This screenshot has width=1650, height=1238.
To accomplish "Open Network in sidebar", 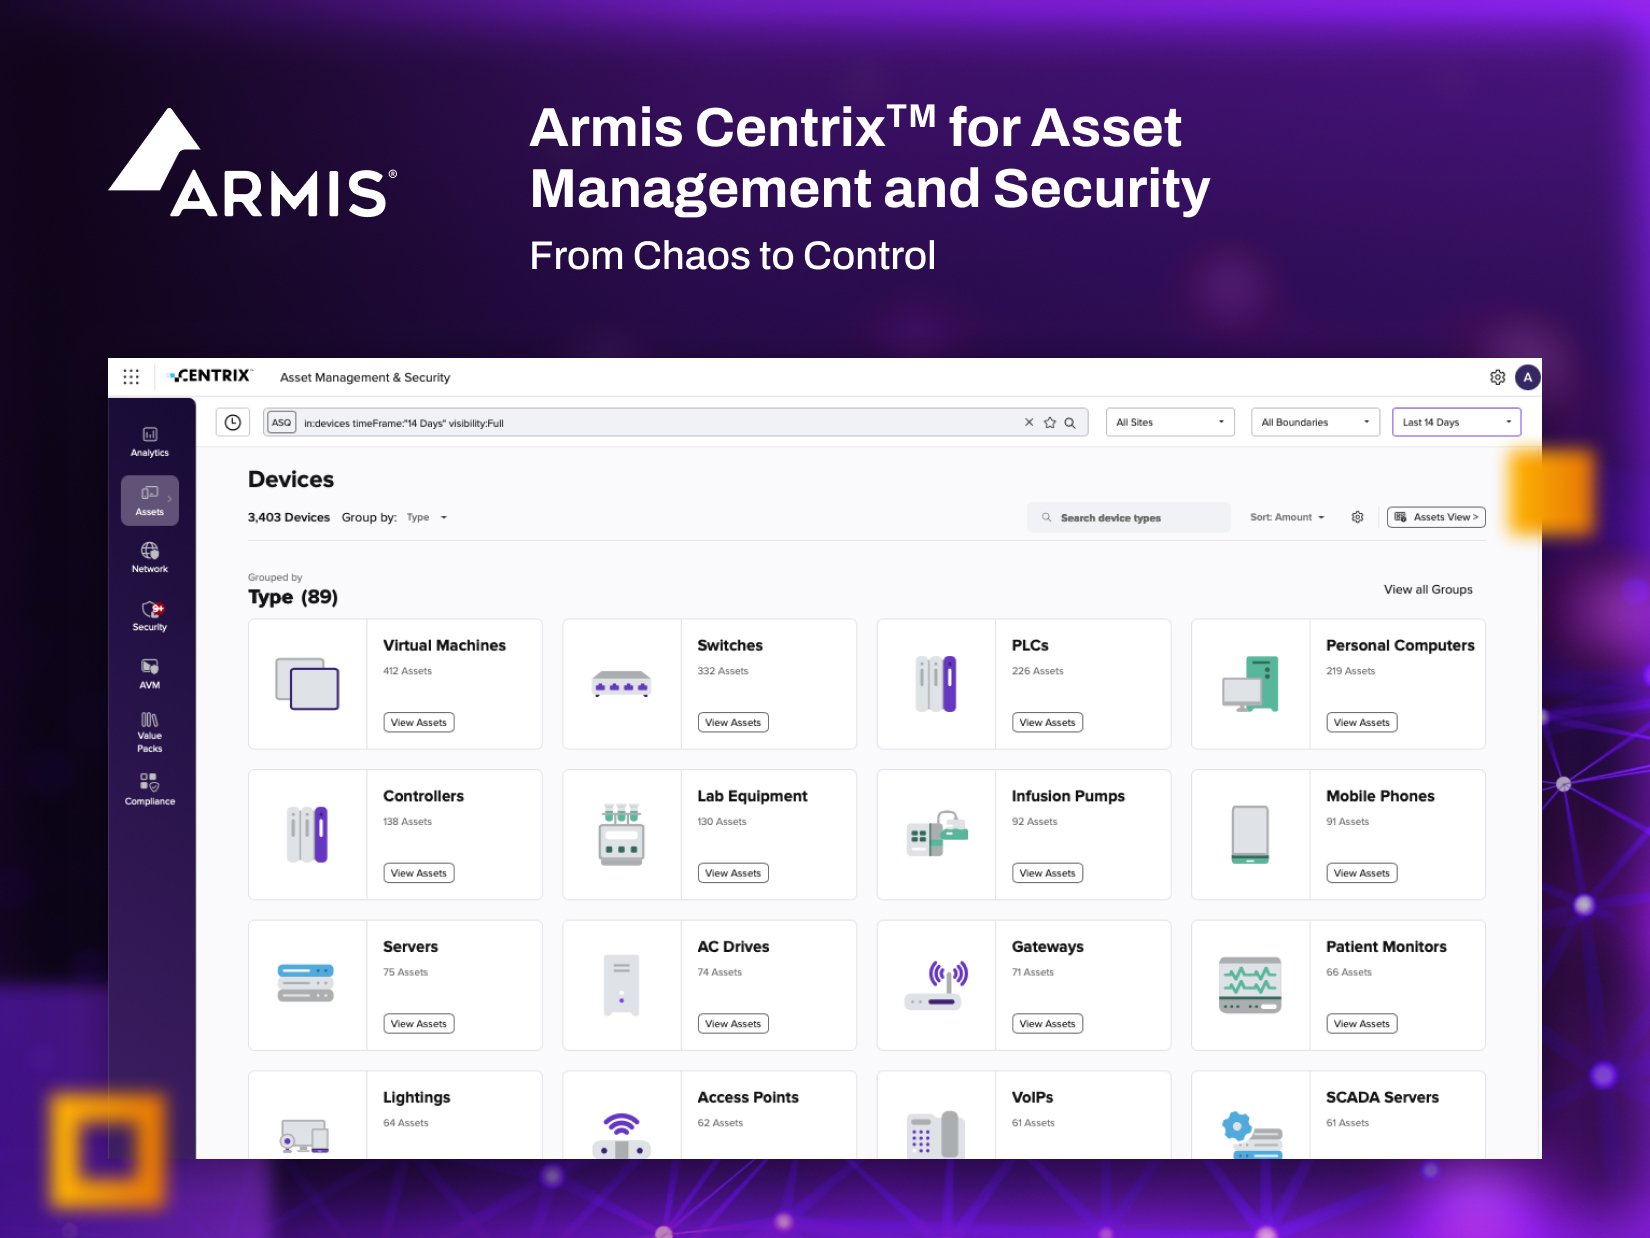I will (x=150, y=558).
